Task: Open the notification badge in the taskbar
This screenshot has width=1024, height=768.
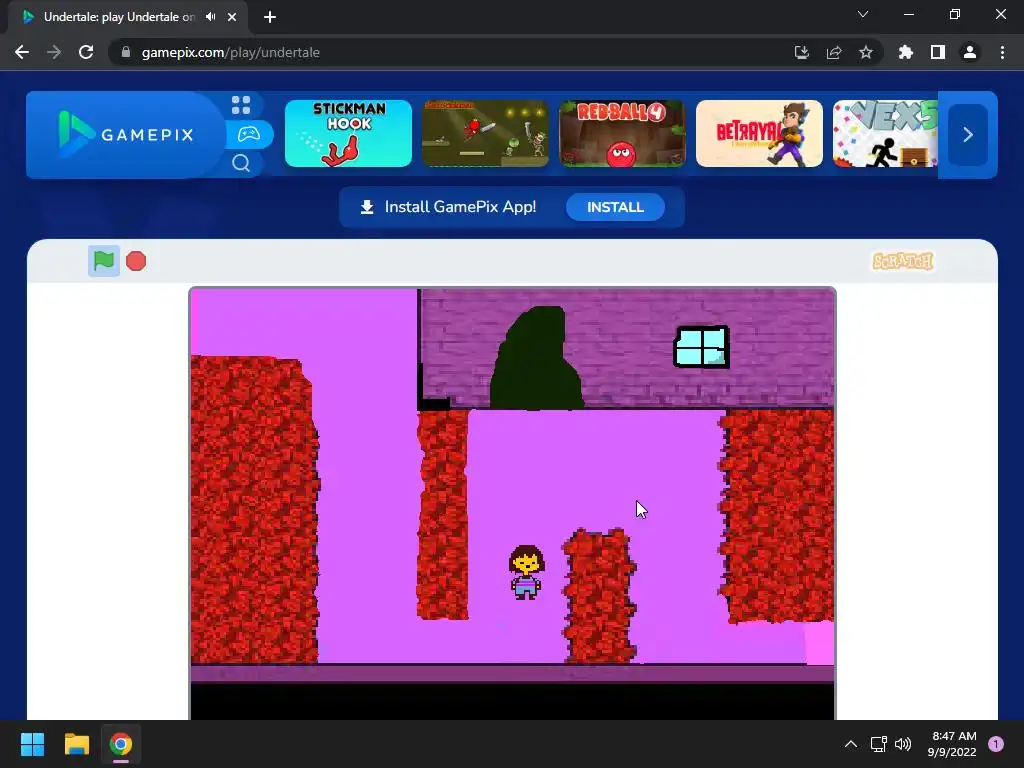Action: [996, 744]
